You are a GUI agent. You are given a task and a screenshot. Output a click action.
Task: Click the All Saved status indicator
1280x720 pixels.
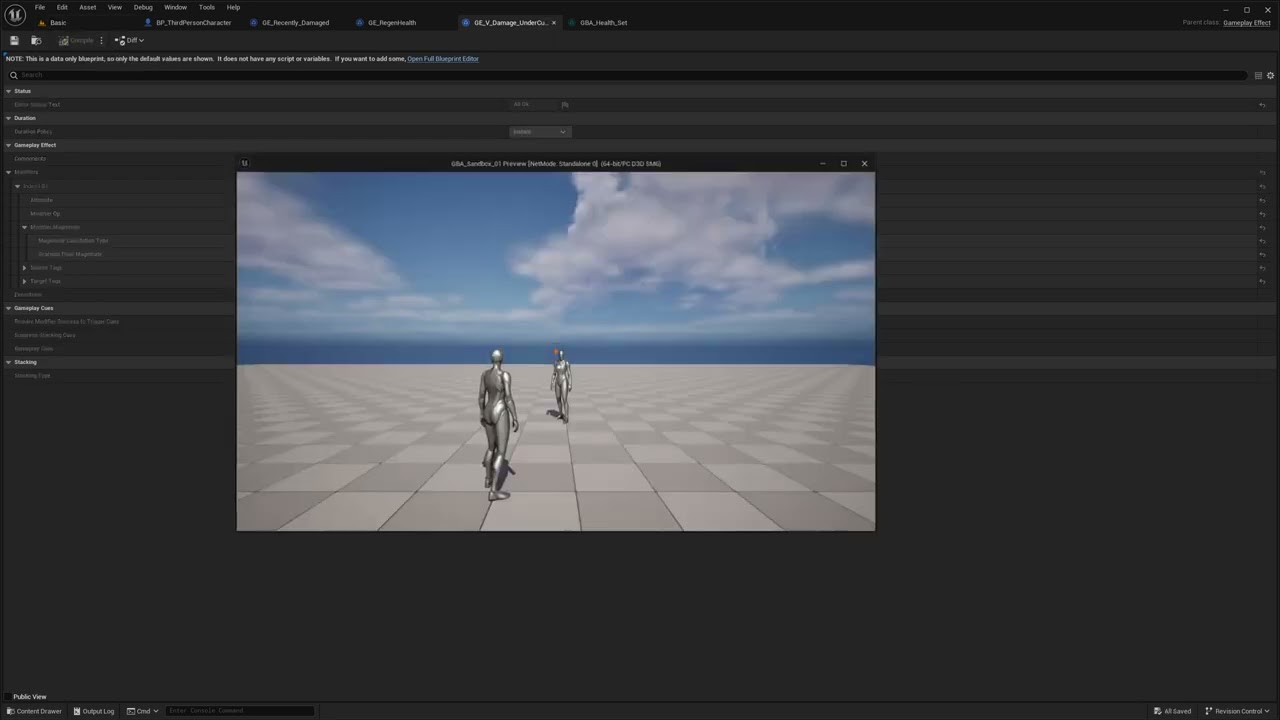click(x=1172, y=711)
